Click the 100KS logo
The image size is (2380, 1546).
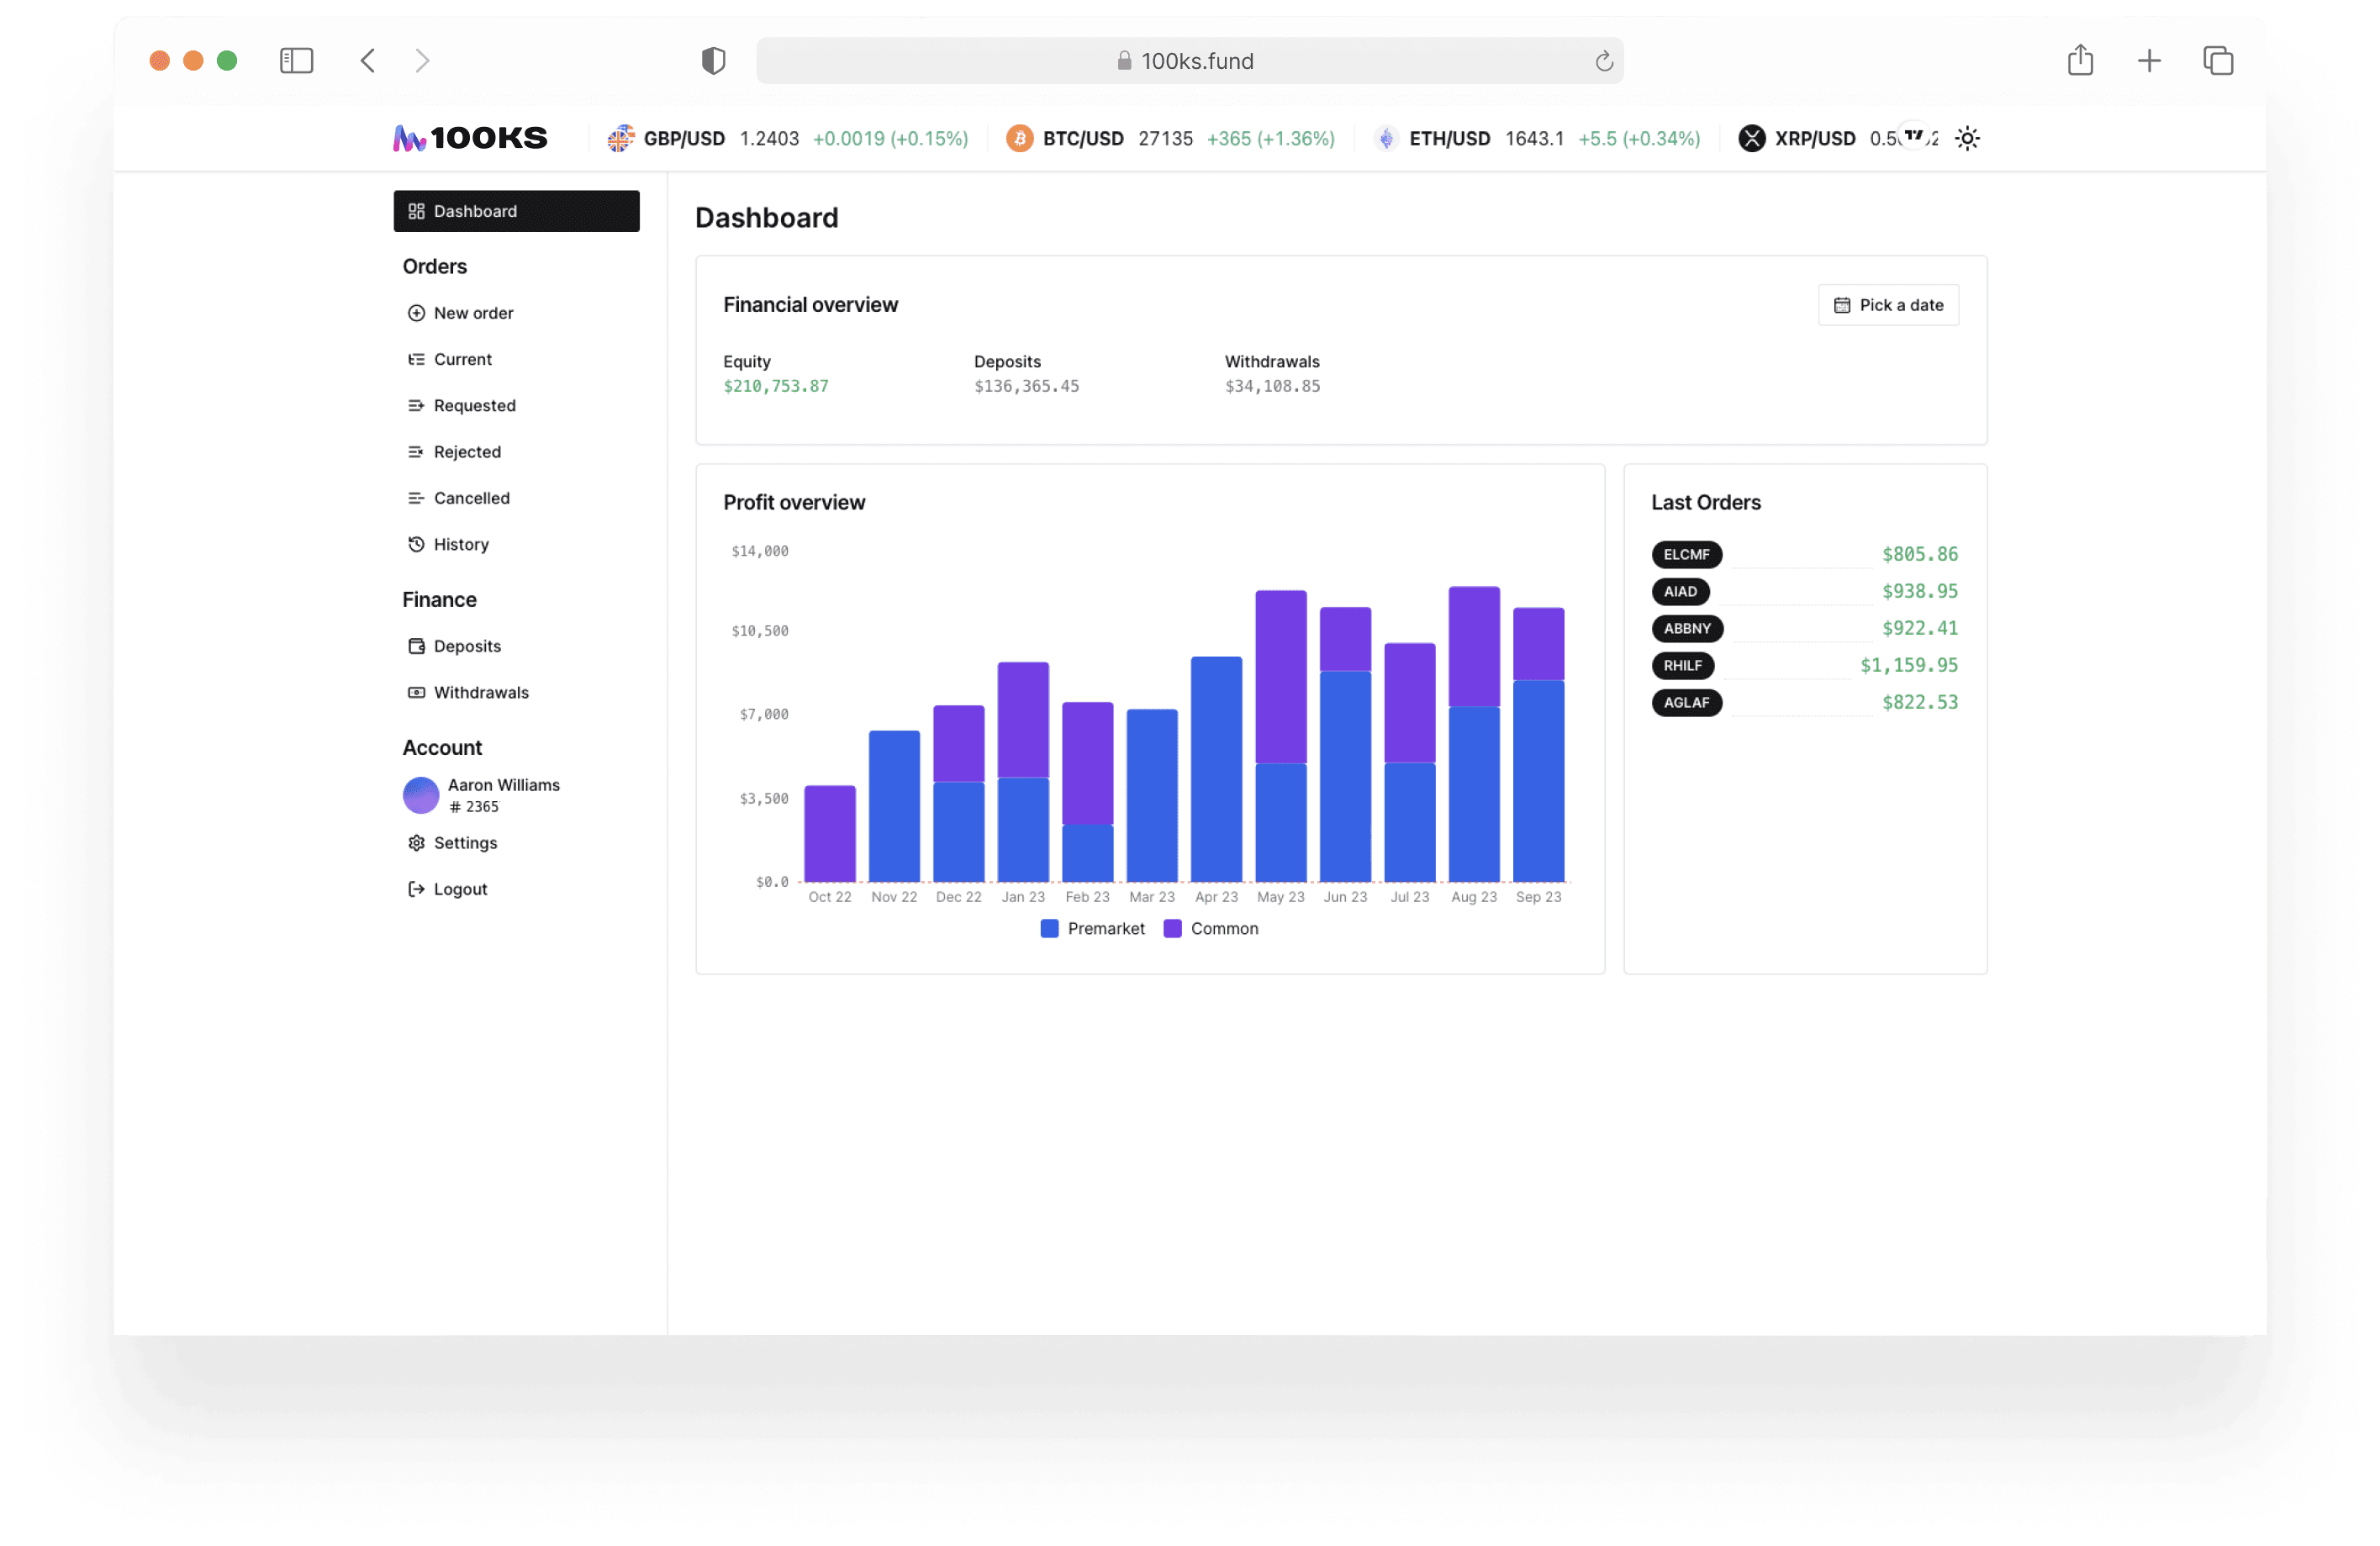point(469,138)
